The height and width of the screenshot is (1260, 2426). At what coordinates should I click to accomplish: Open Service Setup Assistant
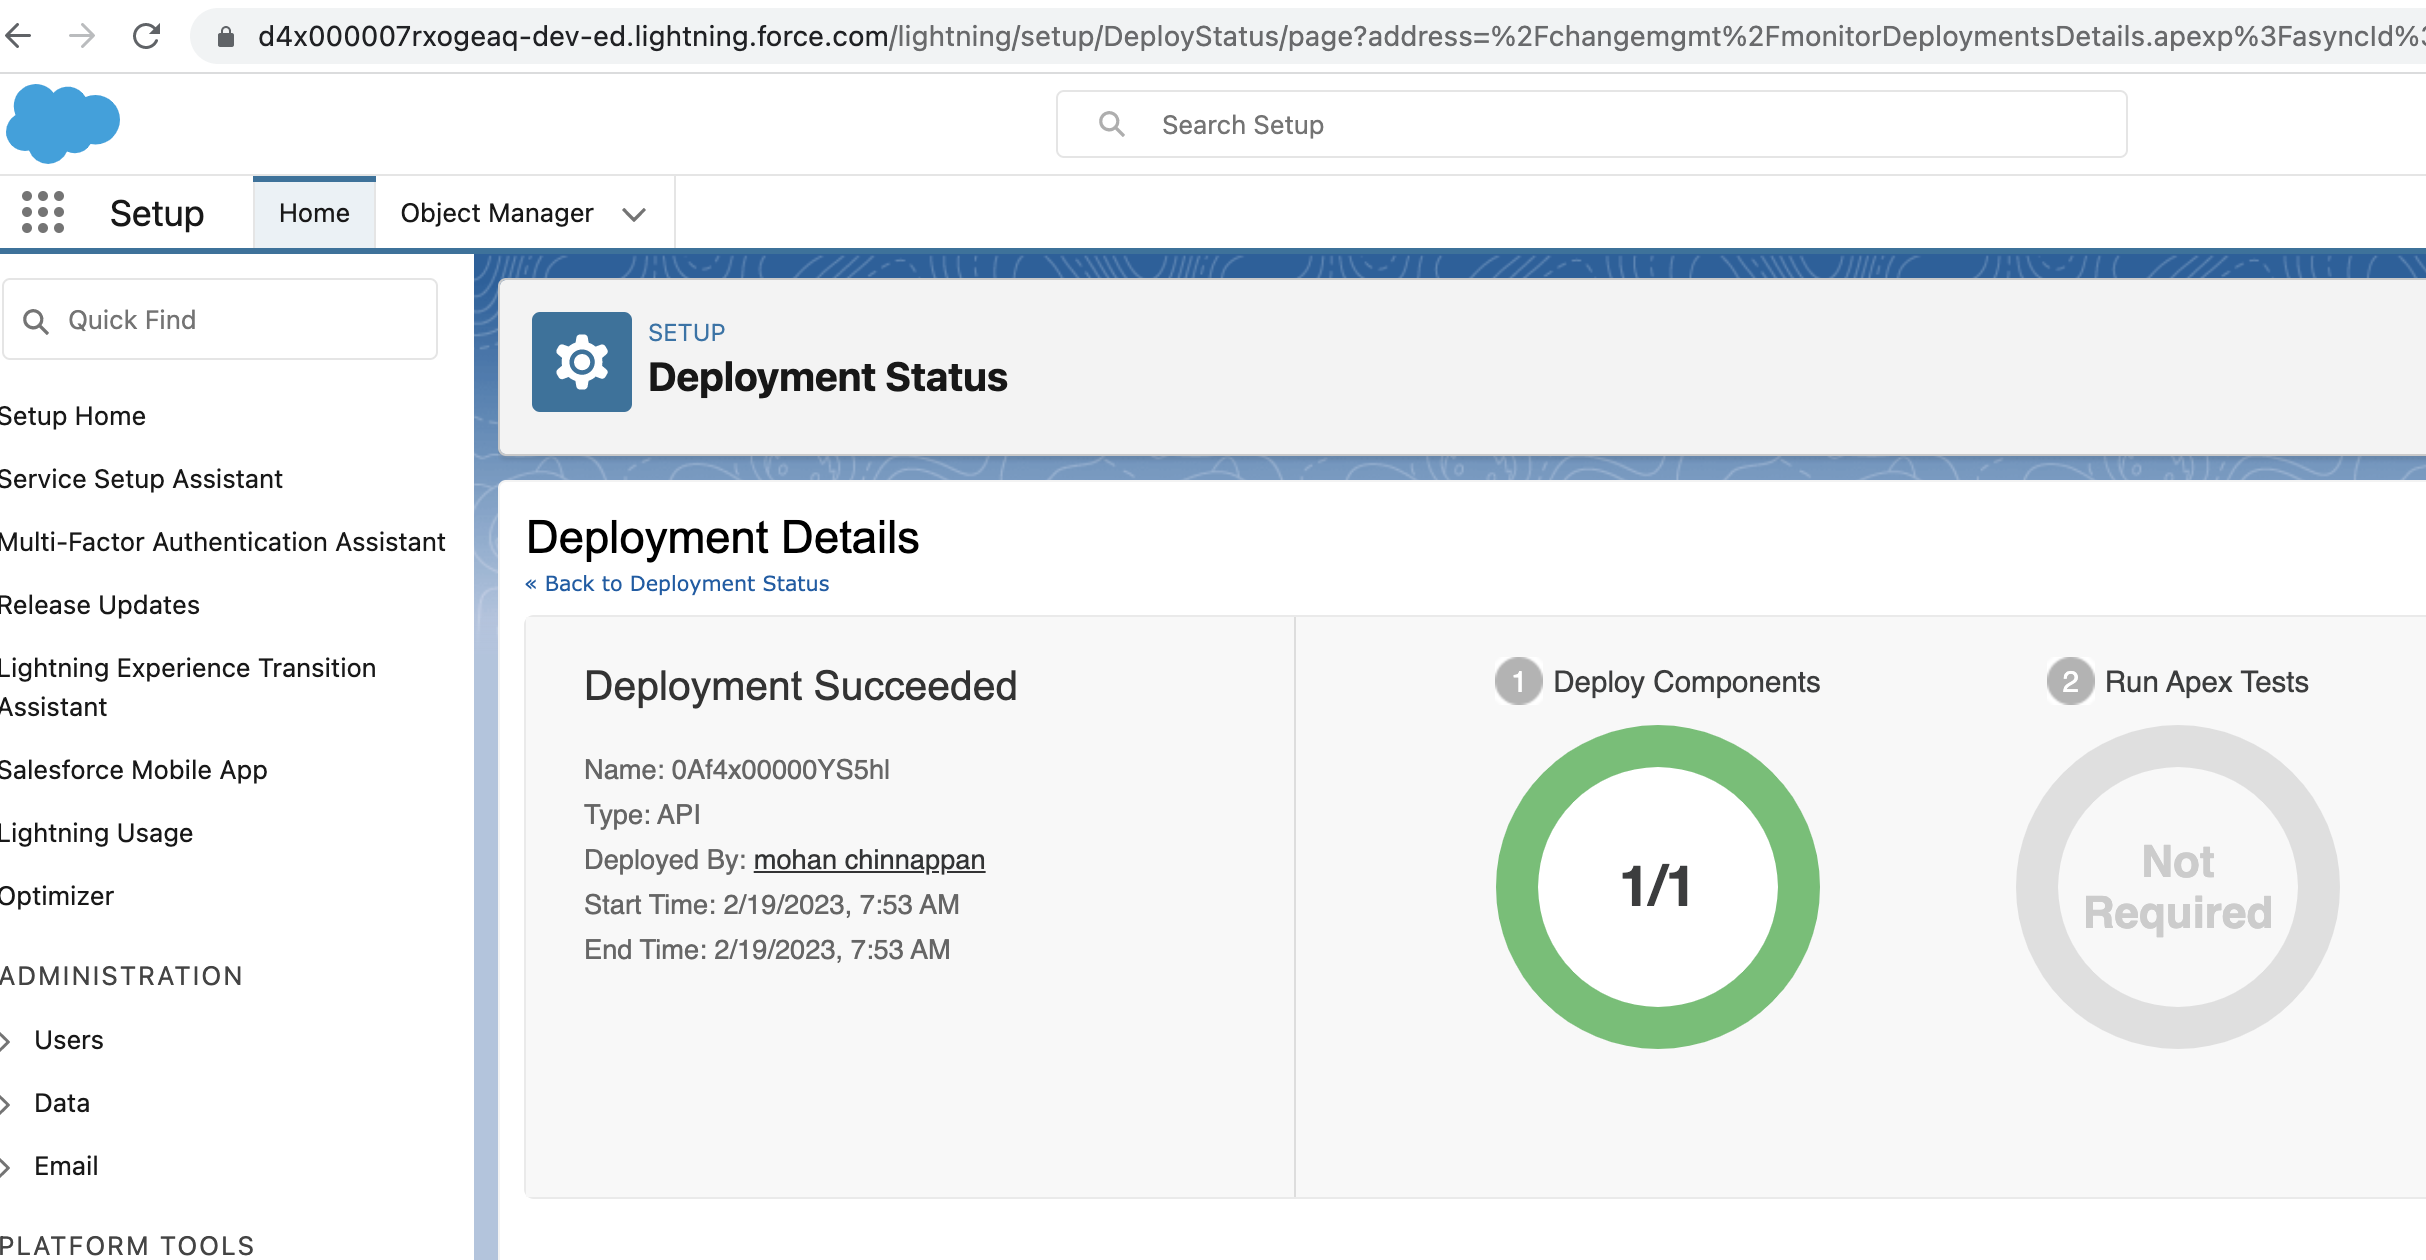[x=141, y=479]
